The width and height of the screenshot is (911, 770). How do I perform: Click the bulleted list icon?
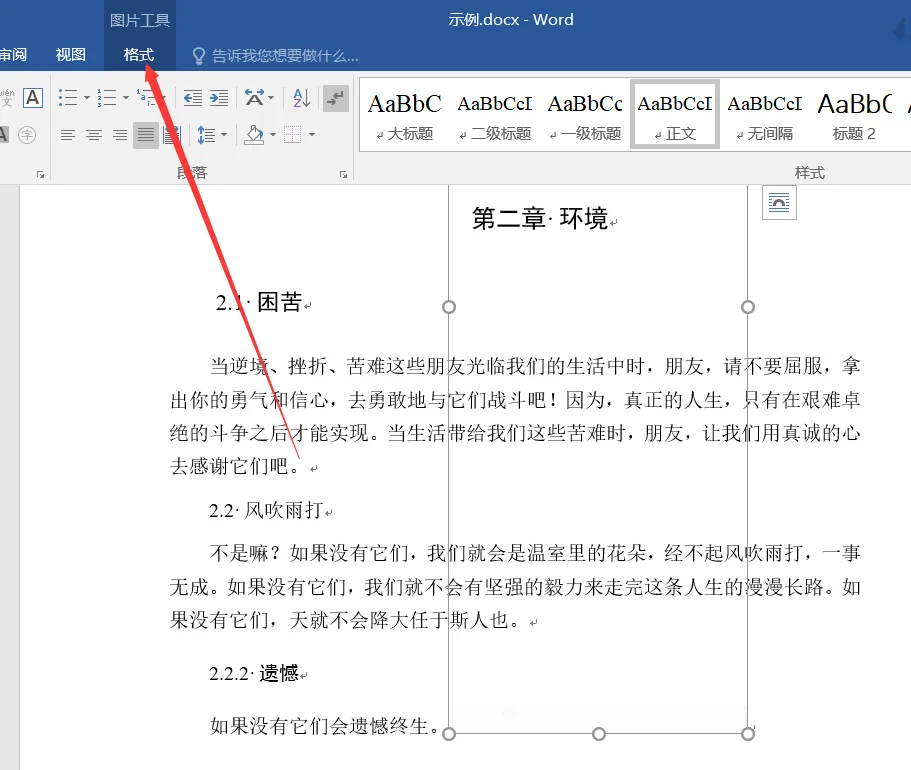pos(68,97)
